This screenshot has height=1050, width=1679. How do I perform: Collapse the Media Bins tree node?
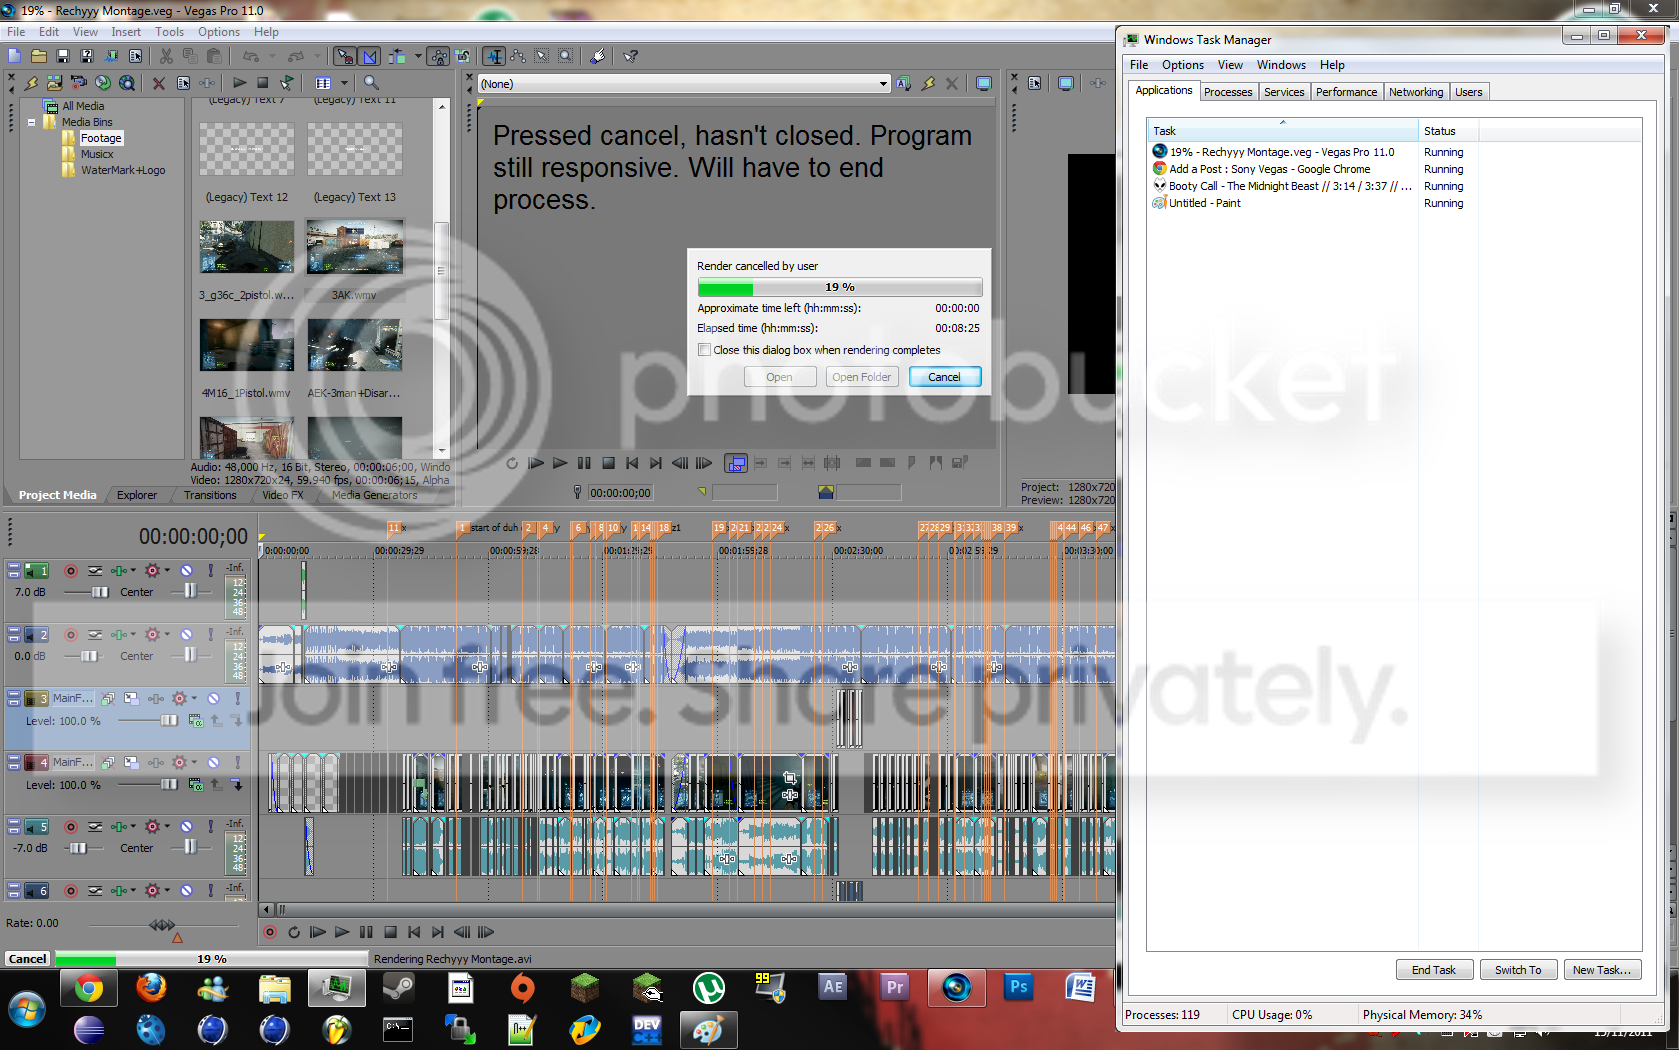point(31,122)
